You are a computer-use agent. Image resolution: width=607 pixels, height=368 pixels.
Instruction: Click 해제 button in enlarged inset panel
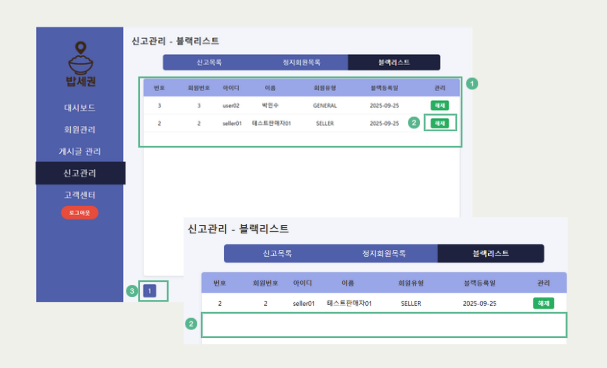point(544,303)
